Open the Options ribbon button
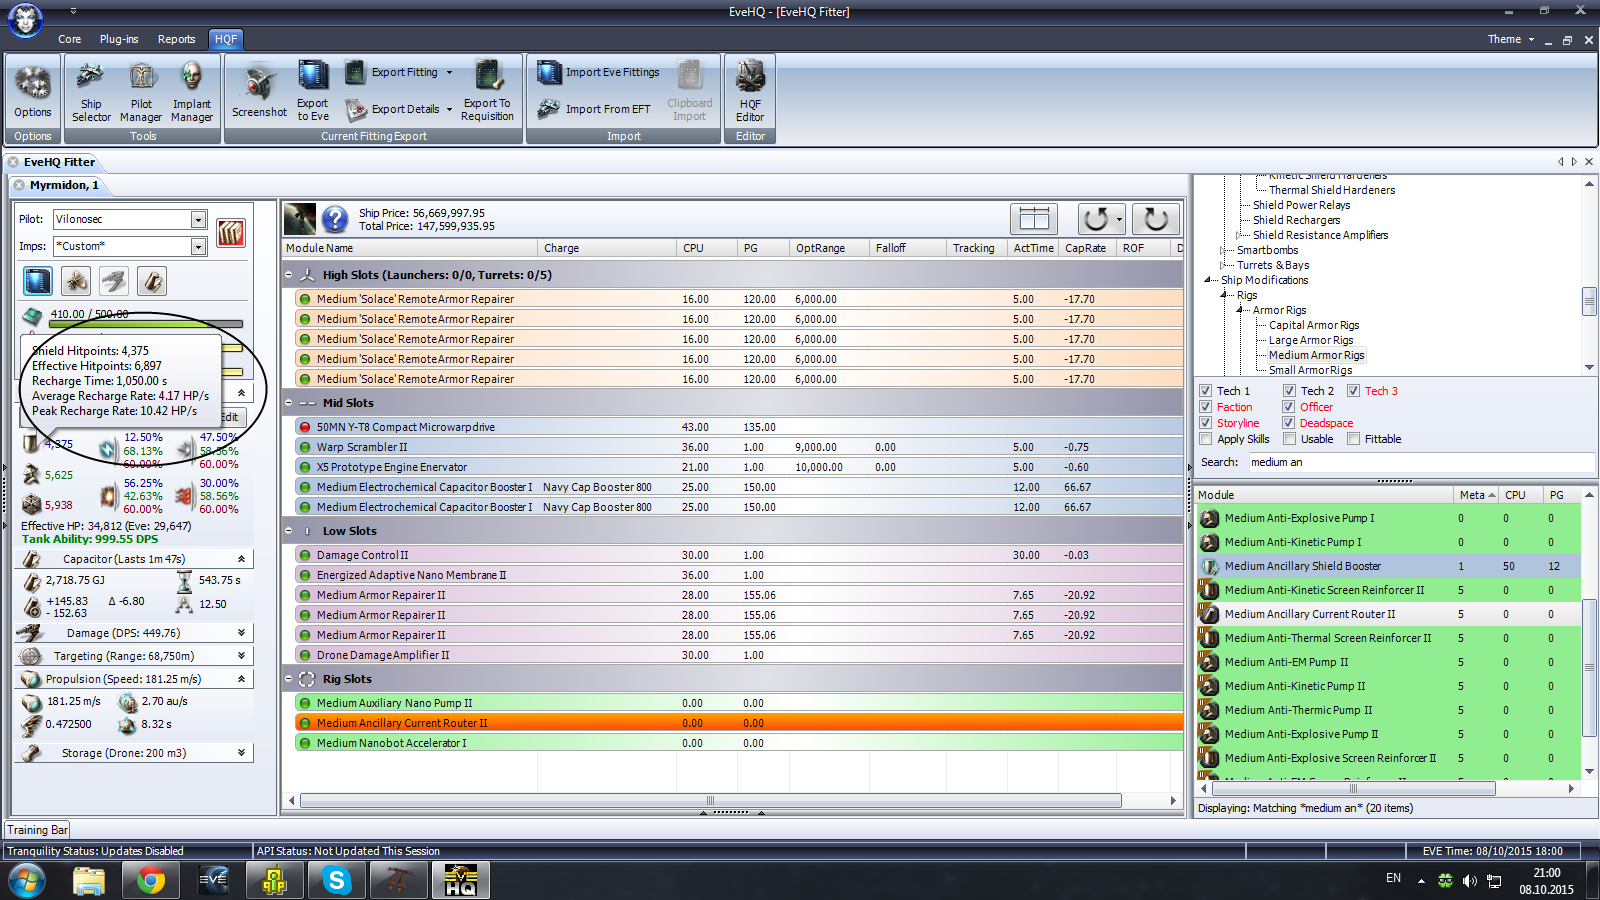 (x=32, y=92)
